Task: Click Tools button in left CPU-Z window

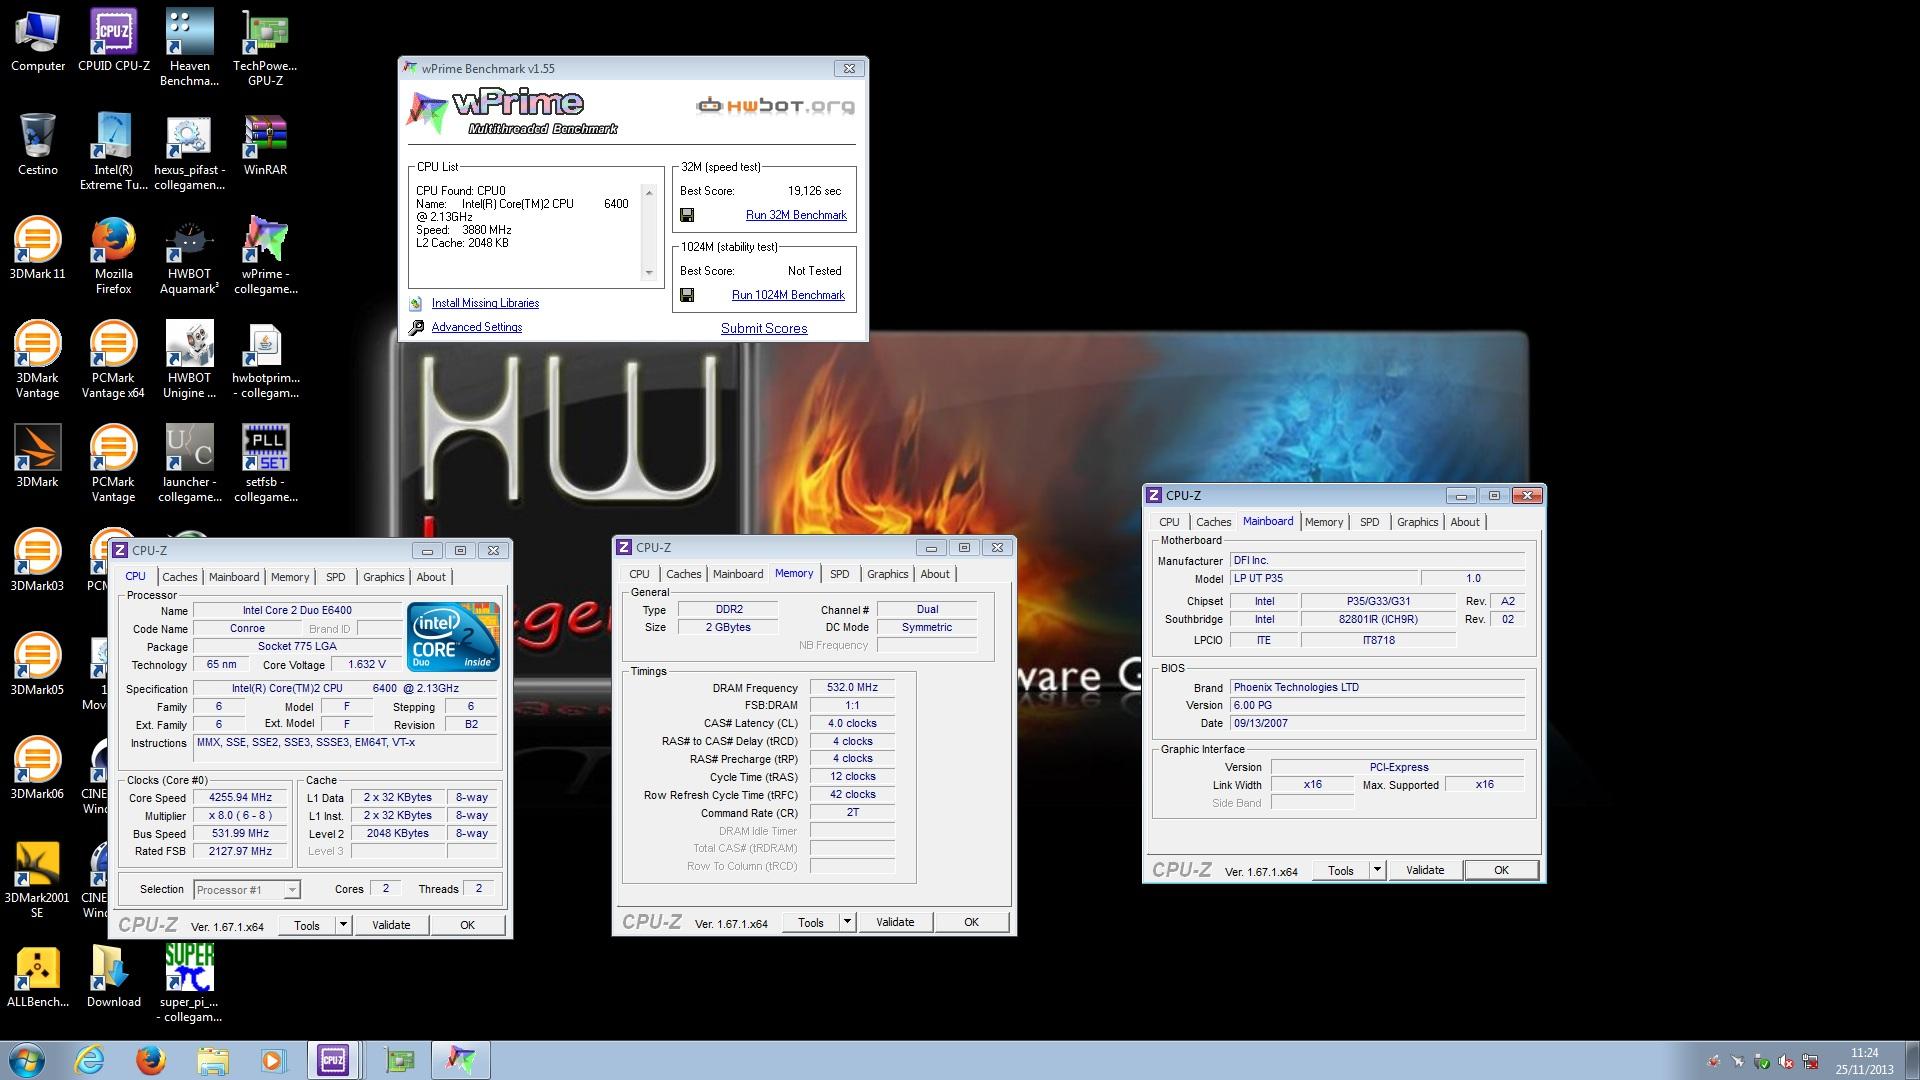Action: point(307,925)
